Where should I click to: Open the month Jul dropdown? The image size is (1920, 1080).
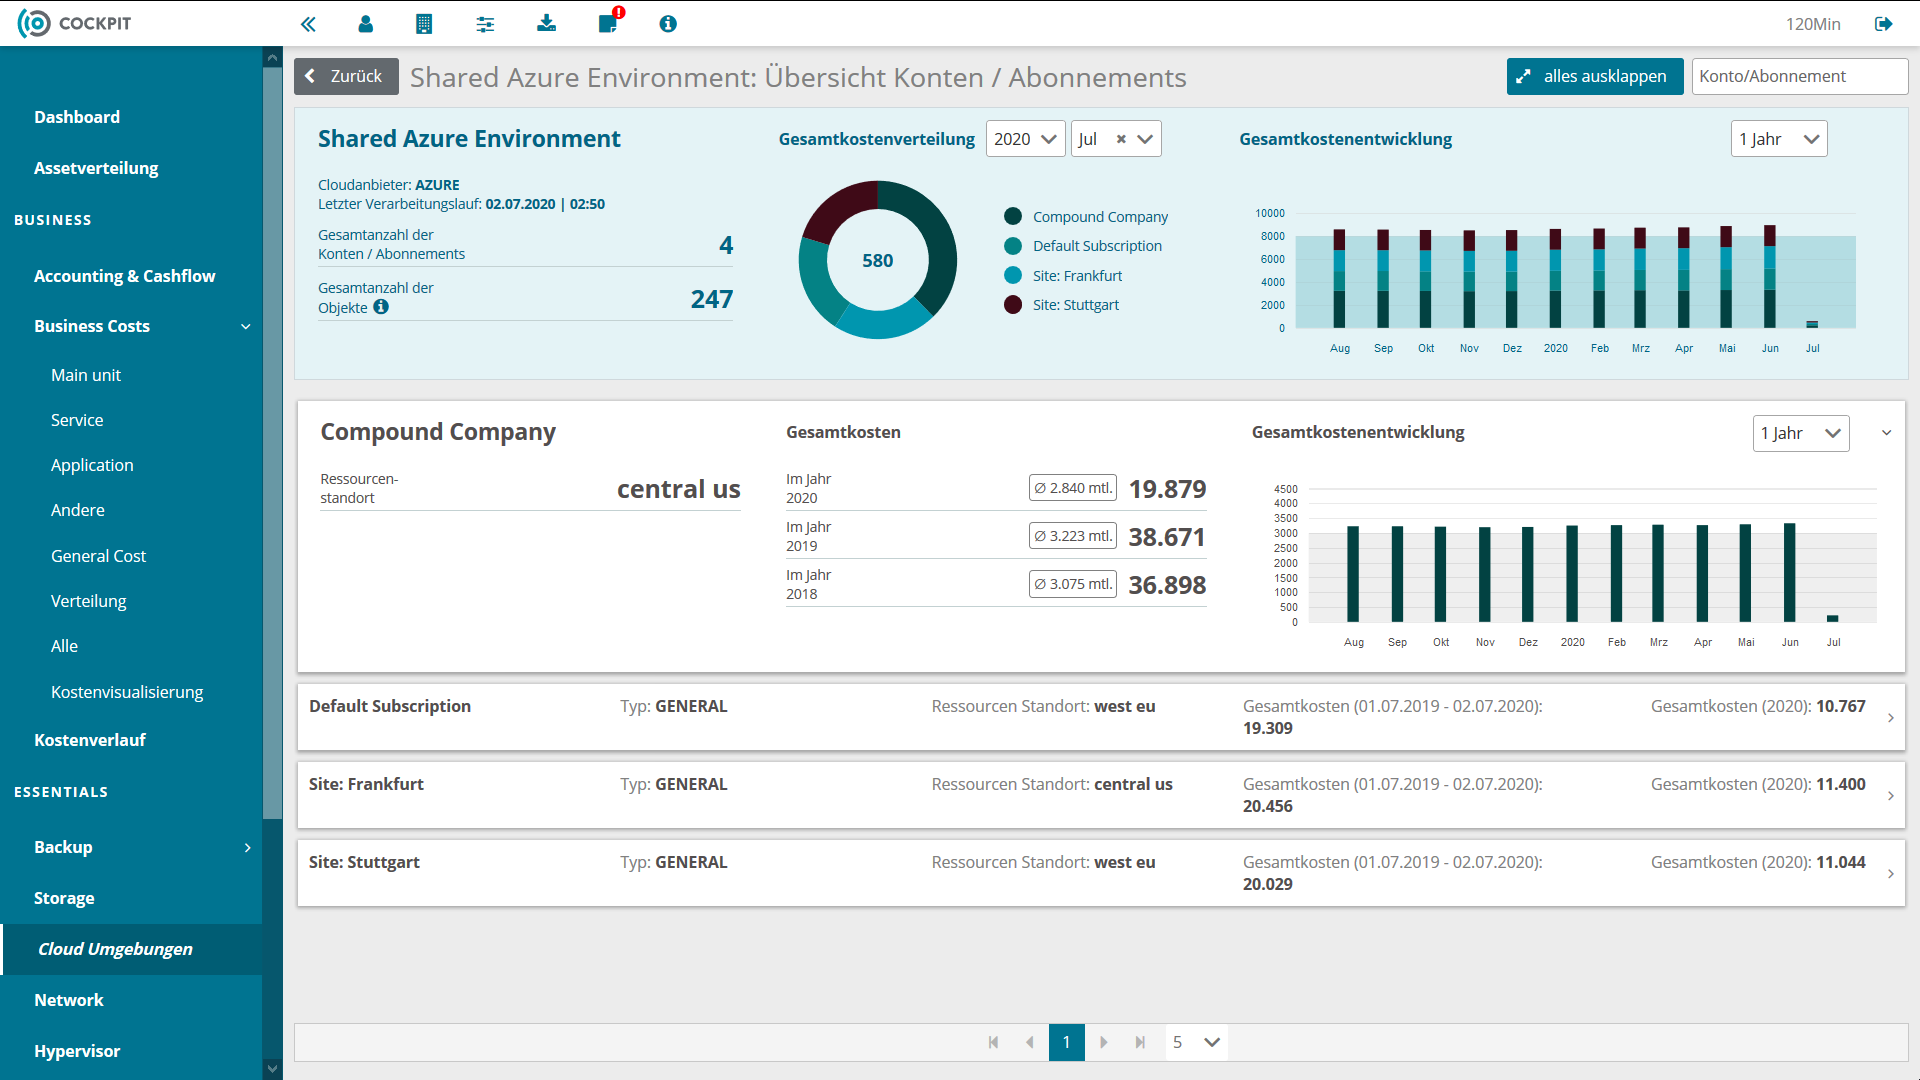pos(1116,139)
